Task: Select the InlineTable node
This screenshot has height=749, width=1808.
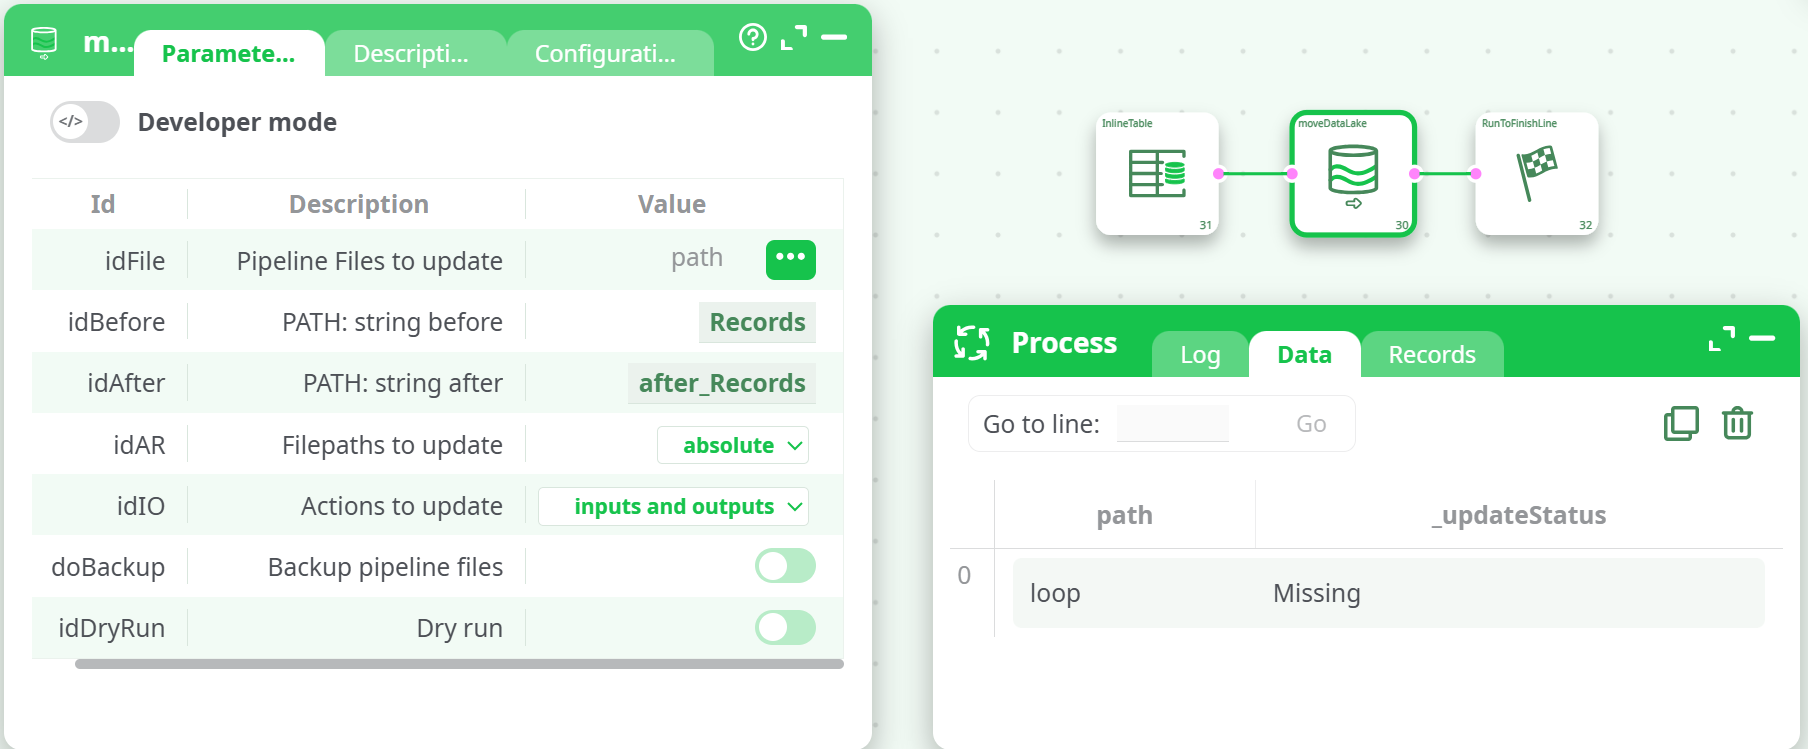Action: coord(1156,173)
